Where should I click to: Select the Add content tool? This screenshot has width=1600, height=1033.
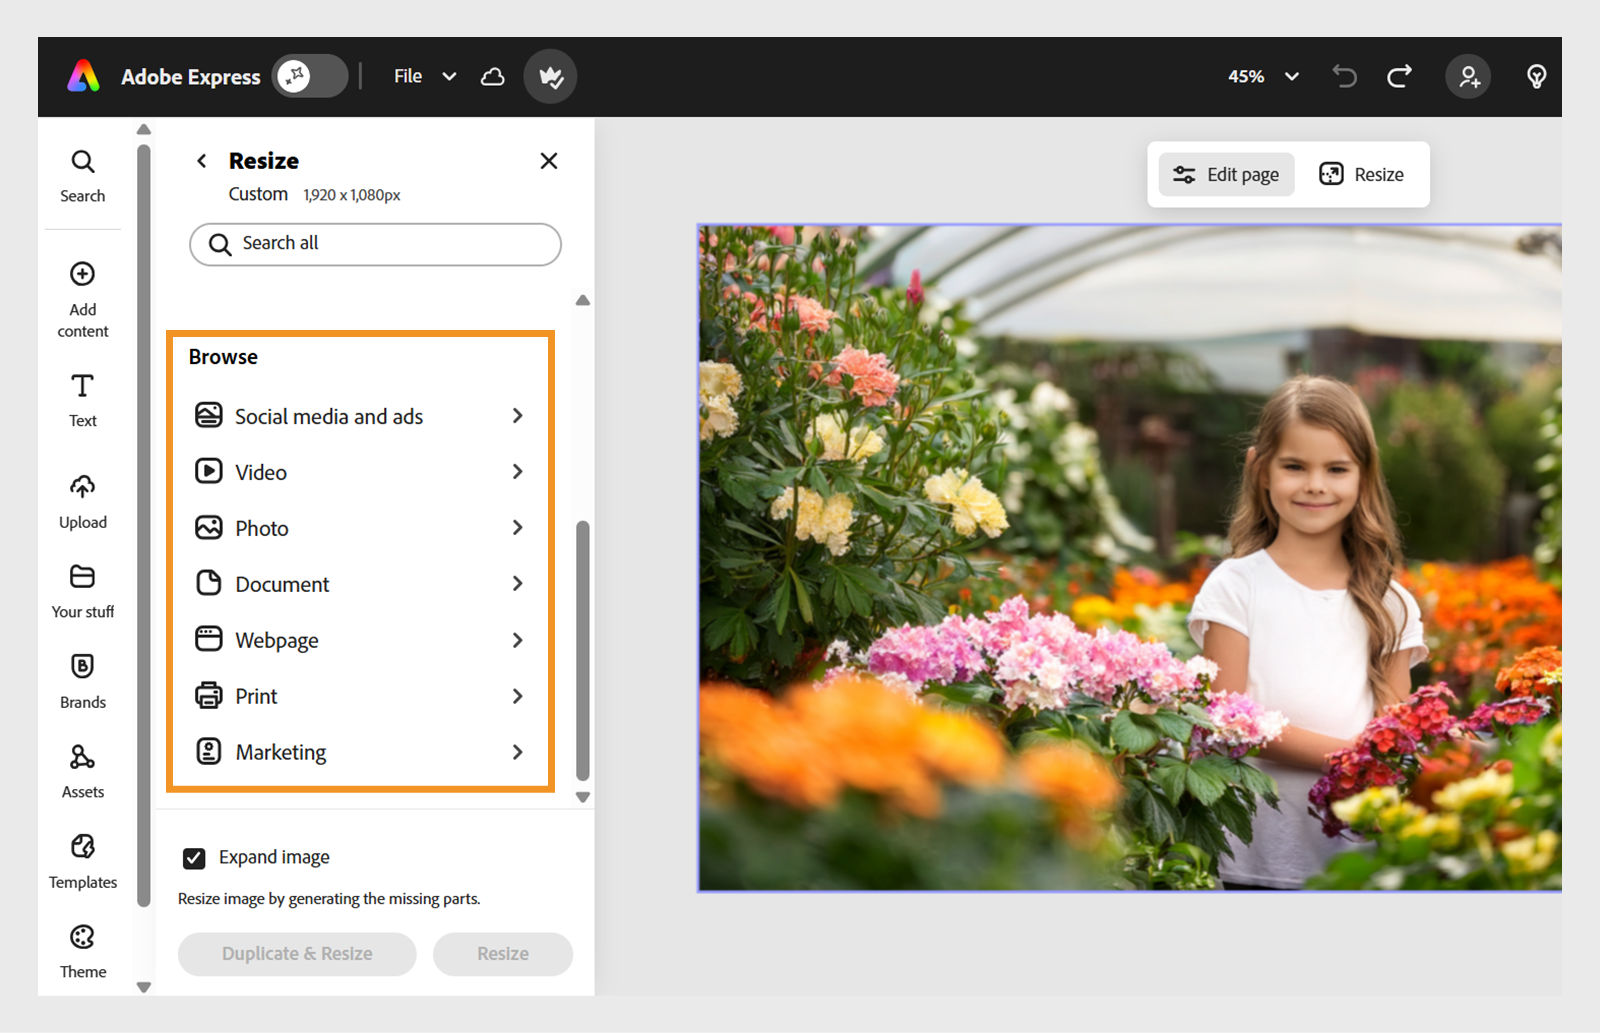(x=82, y=295)
